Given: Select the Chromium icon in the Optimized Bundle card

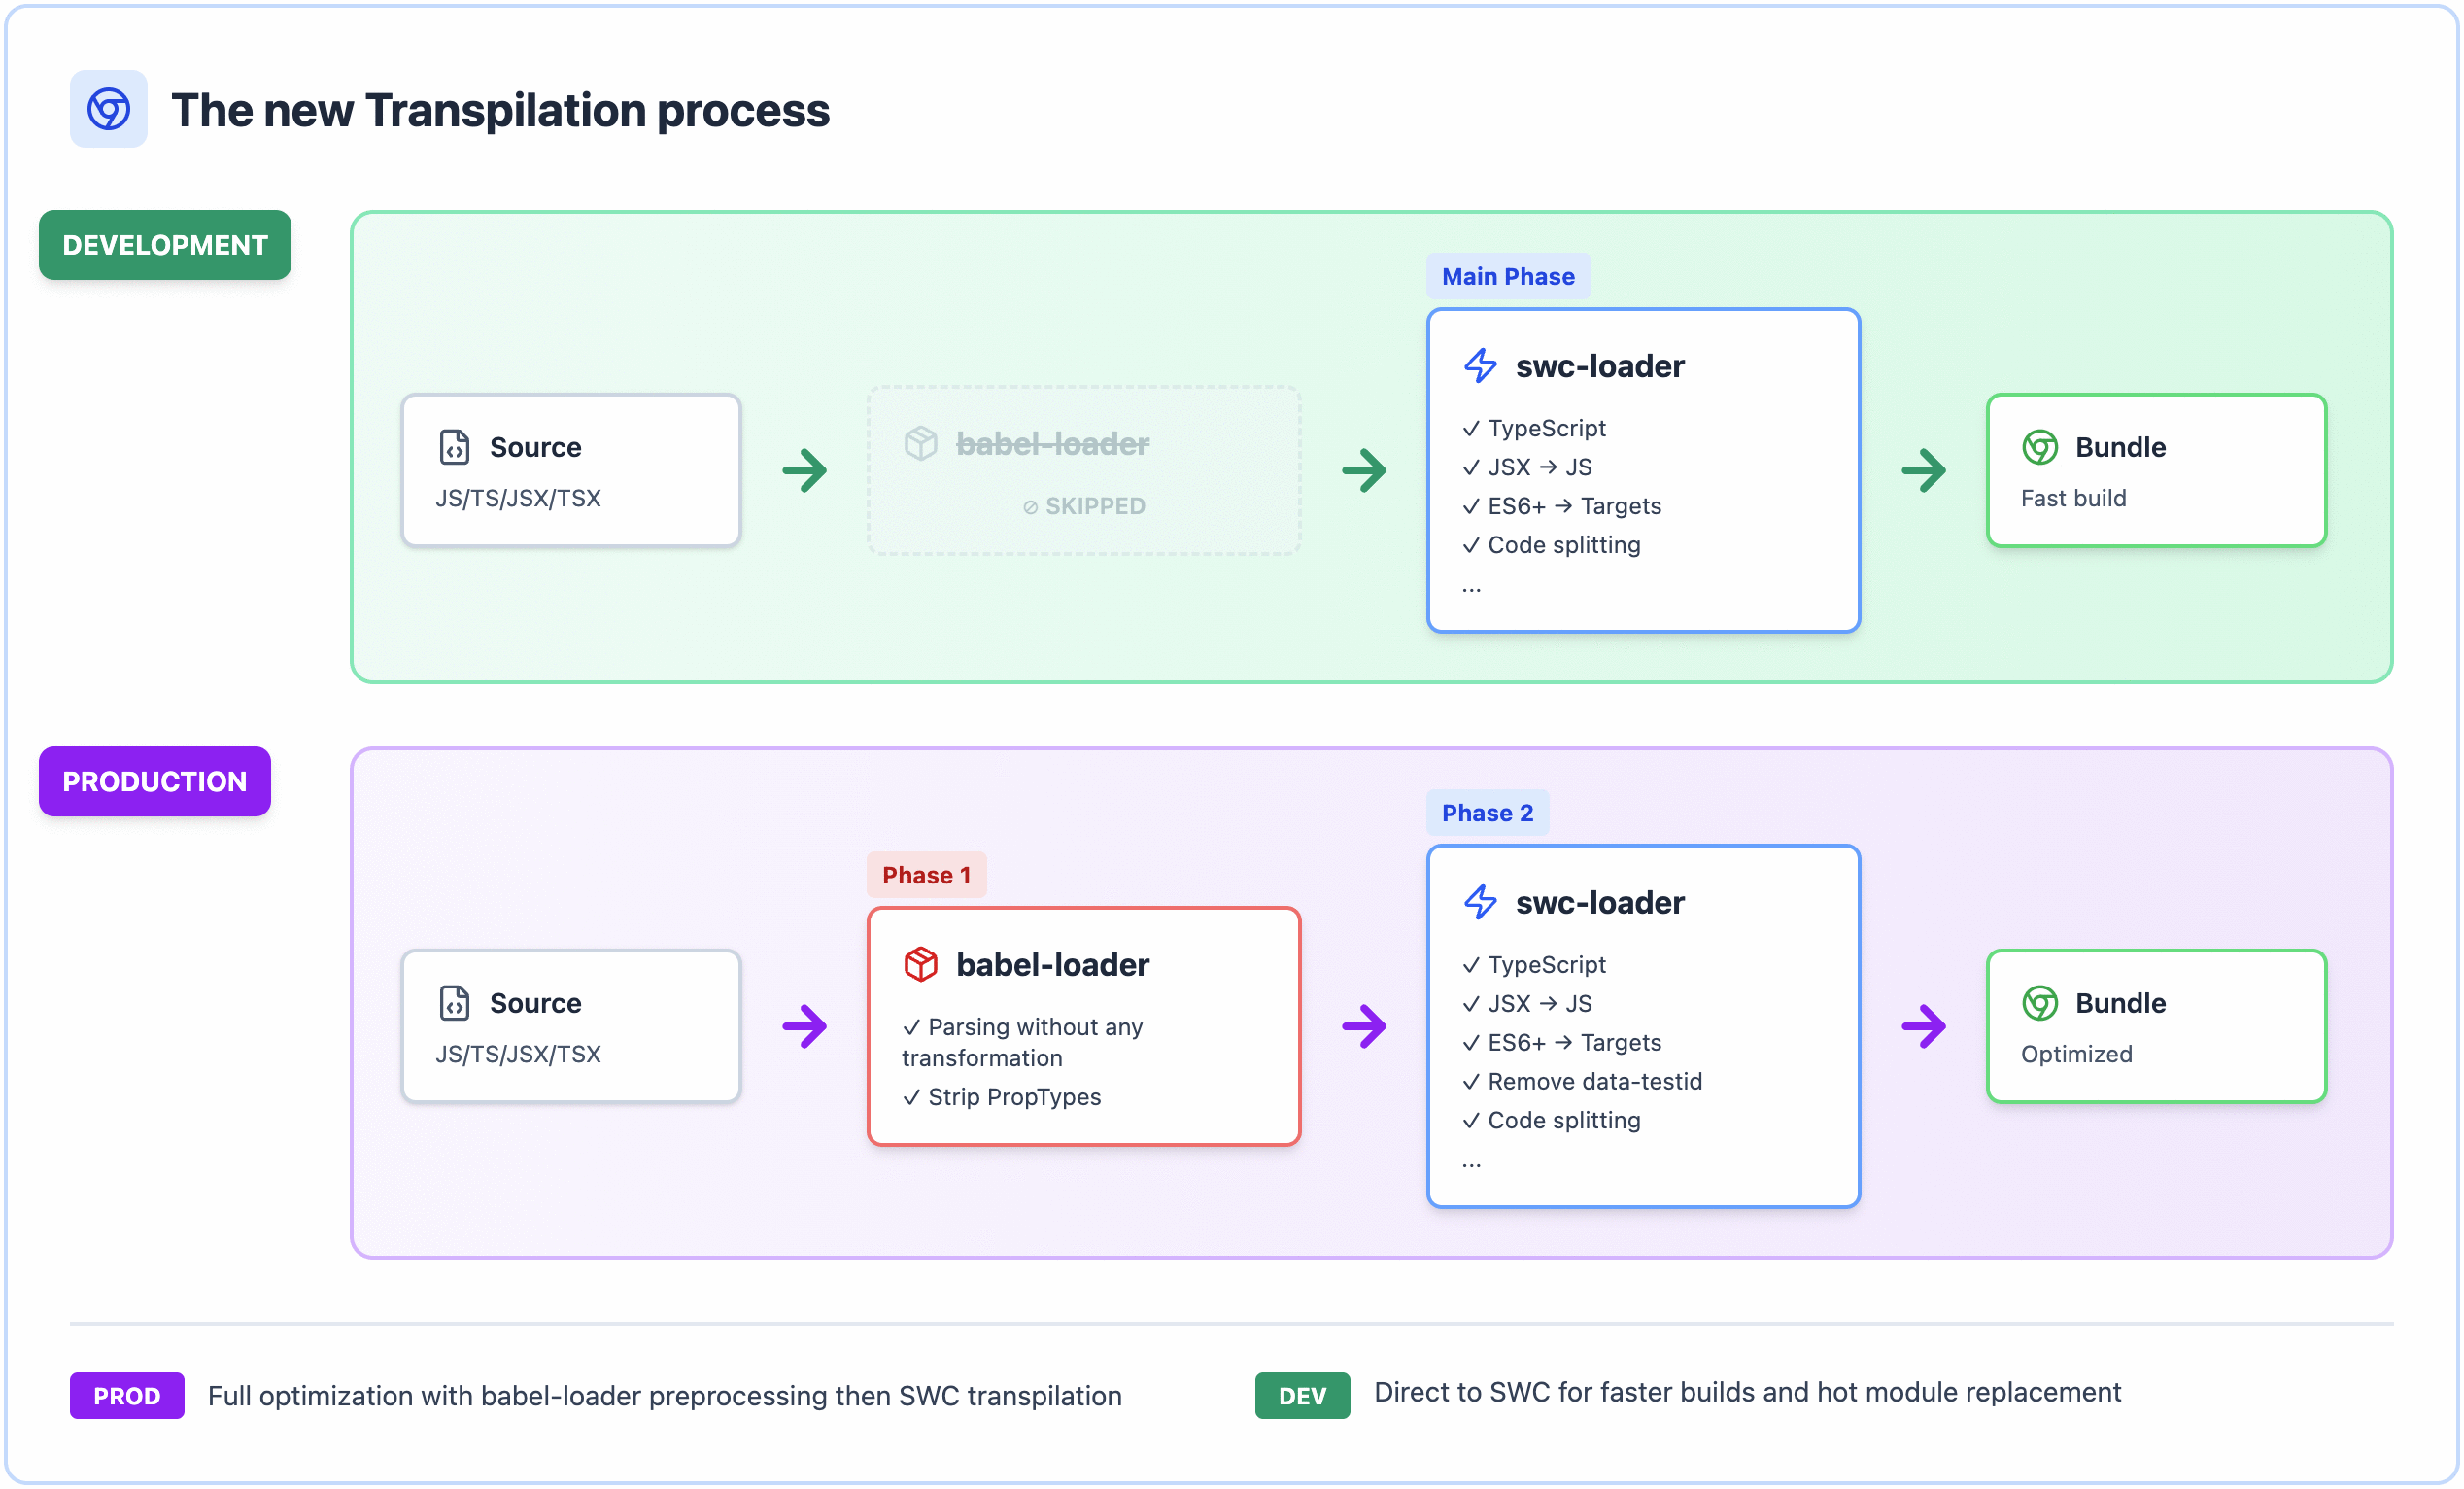Looking at the screenshot, I should [x=2040, y=1003].
